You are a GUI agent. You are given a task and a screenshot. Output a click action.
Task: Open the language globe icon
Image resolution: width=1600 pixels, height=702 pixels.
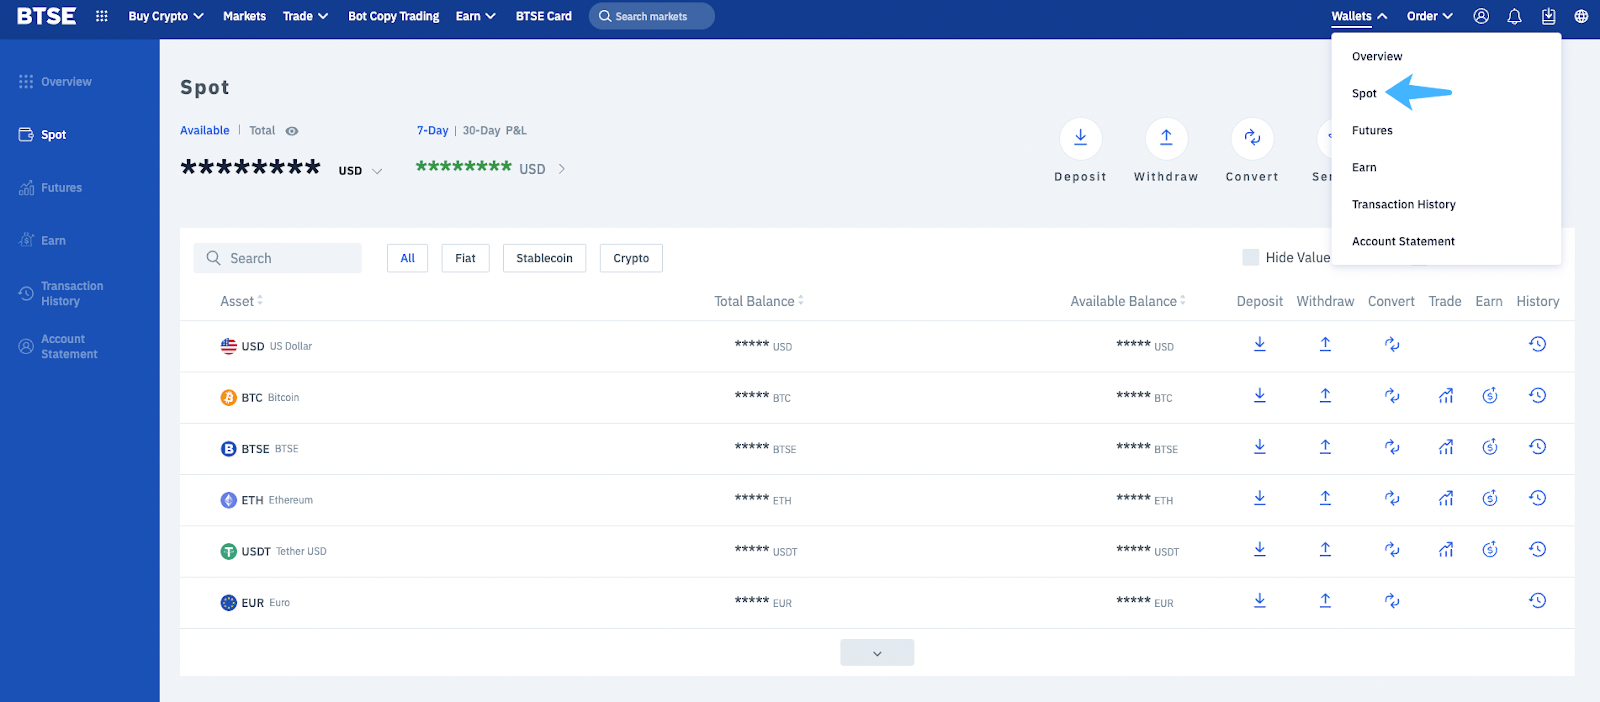click(x=1581, y=16)
